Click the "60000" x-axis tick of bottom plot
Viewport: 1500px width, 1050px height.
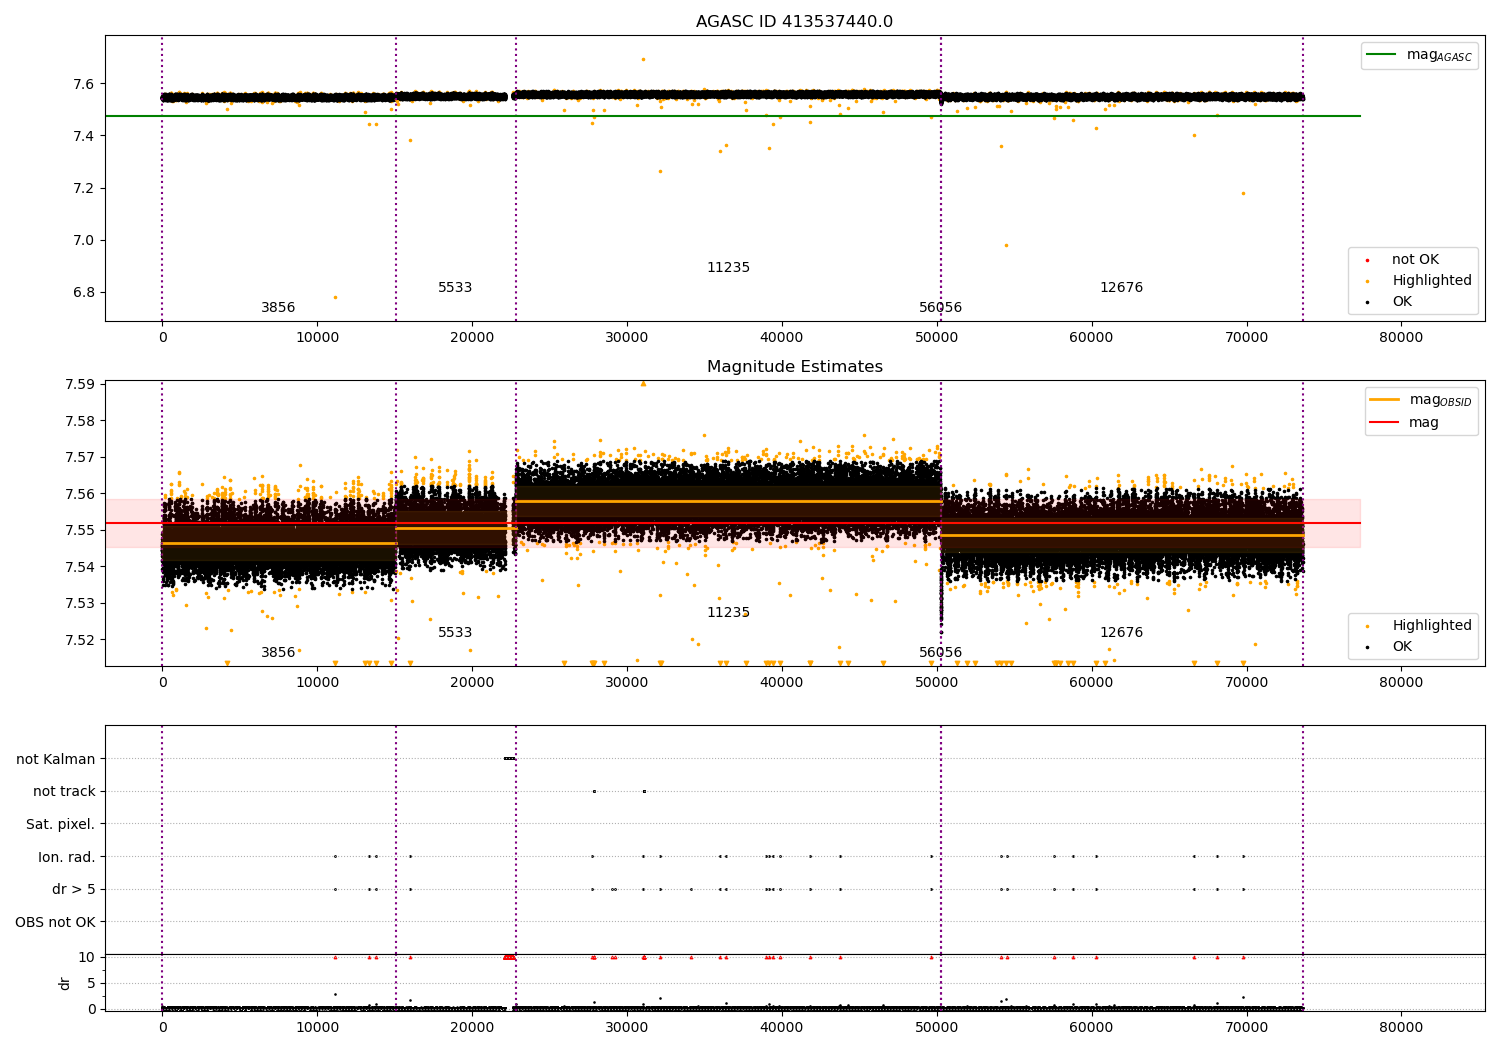click(1091, 1026)
